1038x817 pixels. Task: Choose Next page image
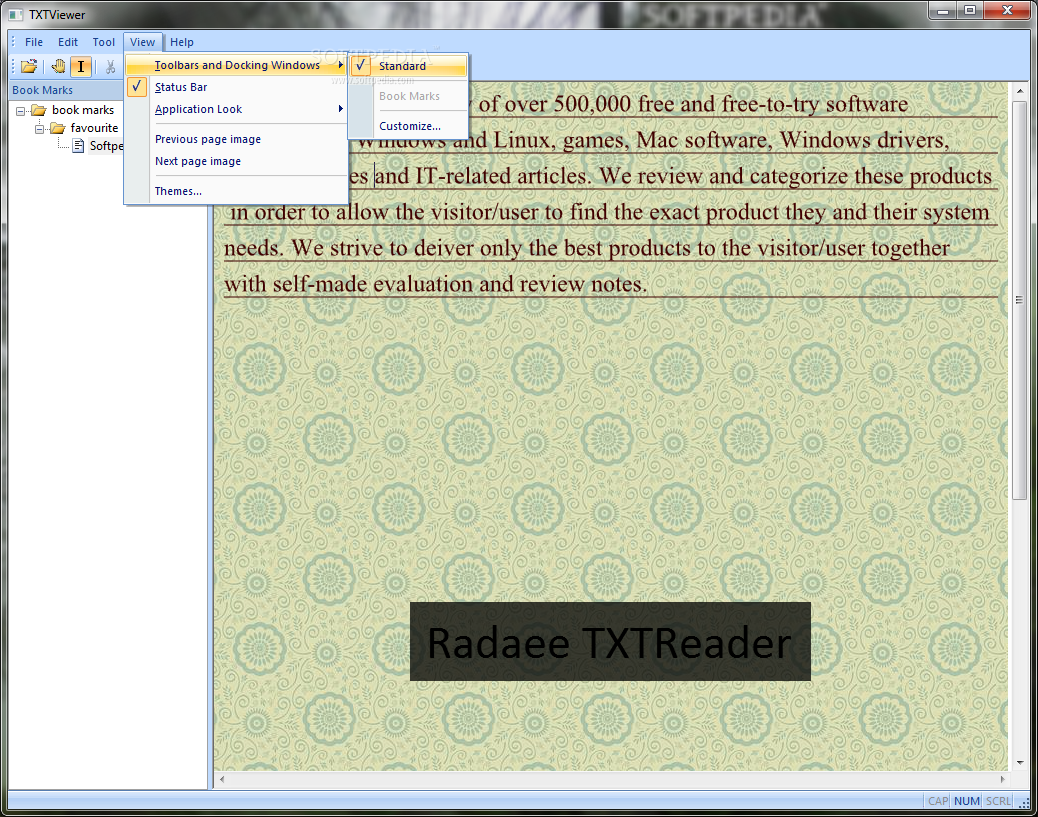click(198, 161)
